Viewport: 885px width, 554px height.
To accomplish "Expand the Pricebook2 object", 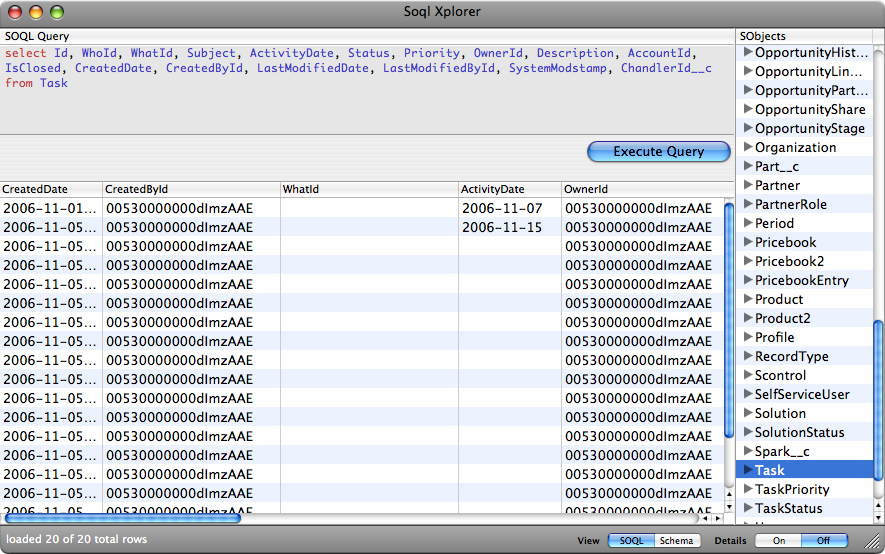I will pos(748,261).
